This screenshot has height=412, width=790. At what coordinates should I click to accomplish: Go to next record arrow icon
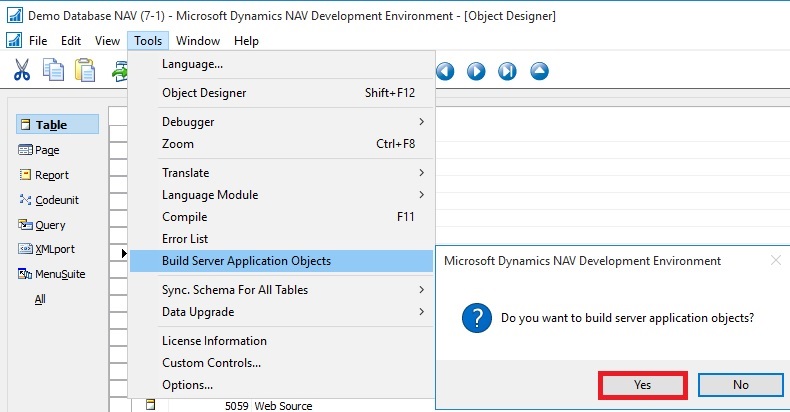[476, 71]
